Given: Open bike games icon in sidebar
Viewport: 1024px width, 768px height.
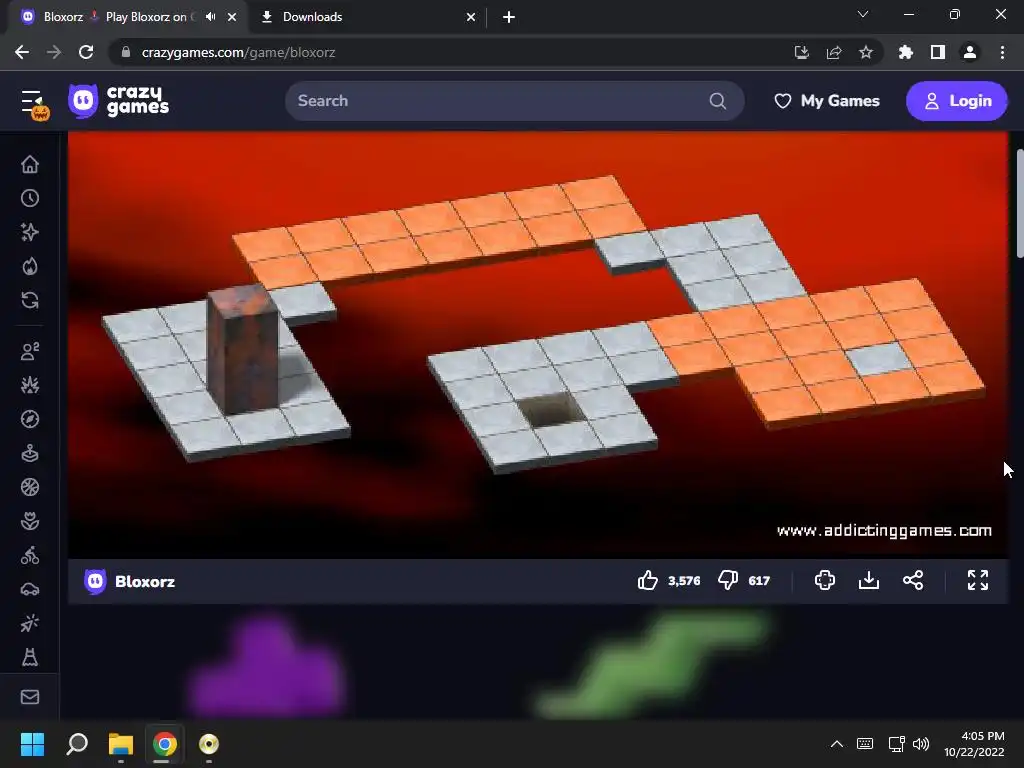Looking at the screenshot, I should coord(30,555).
